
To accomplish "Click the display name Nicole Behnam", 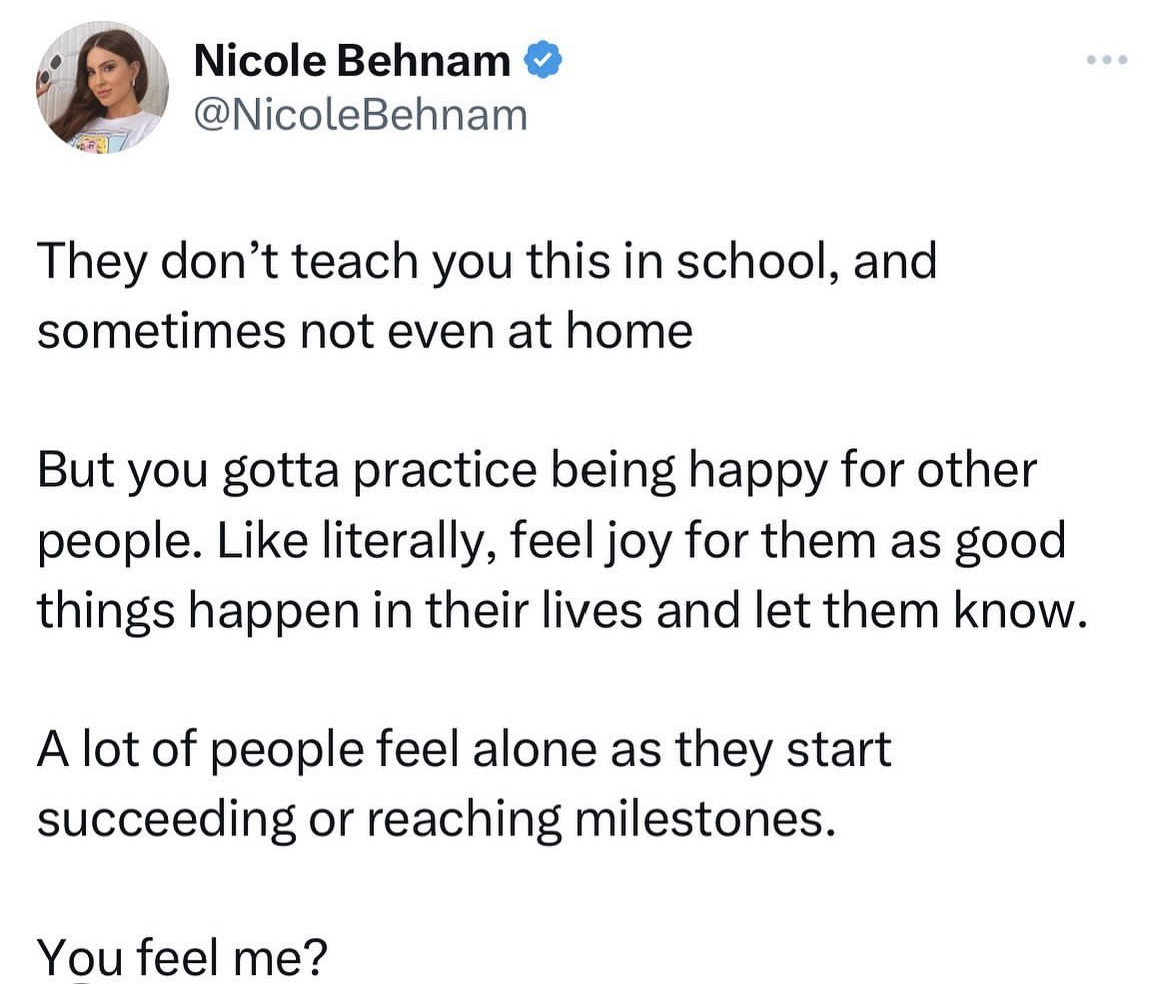I will [352, 62].
